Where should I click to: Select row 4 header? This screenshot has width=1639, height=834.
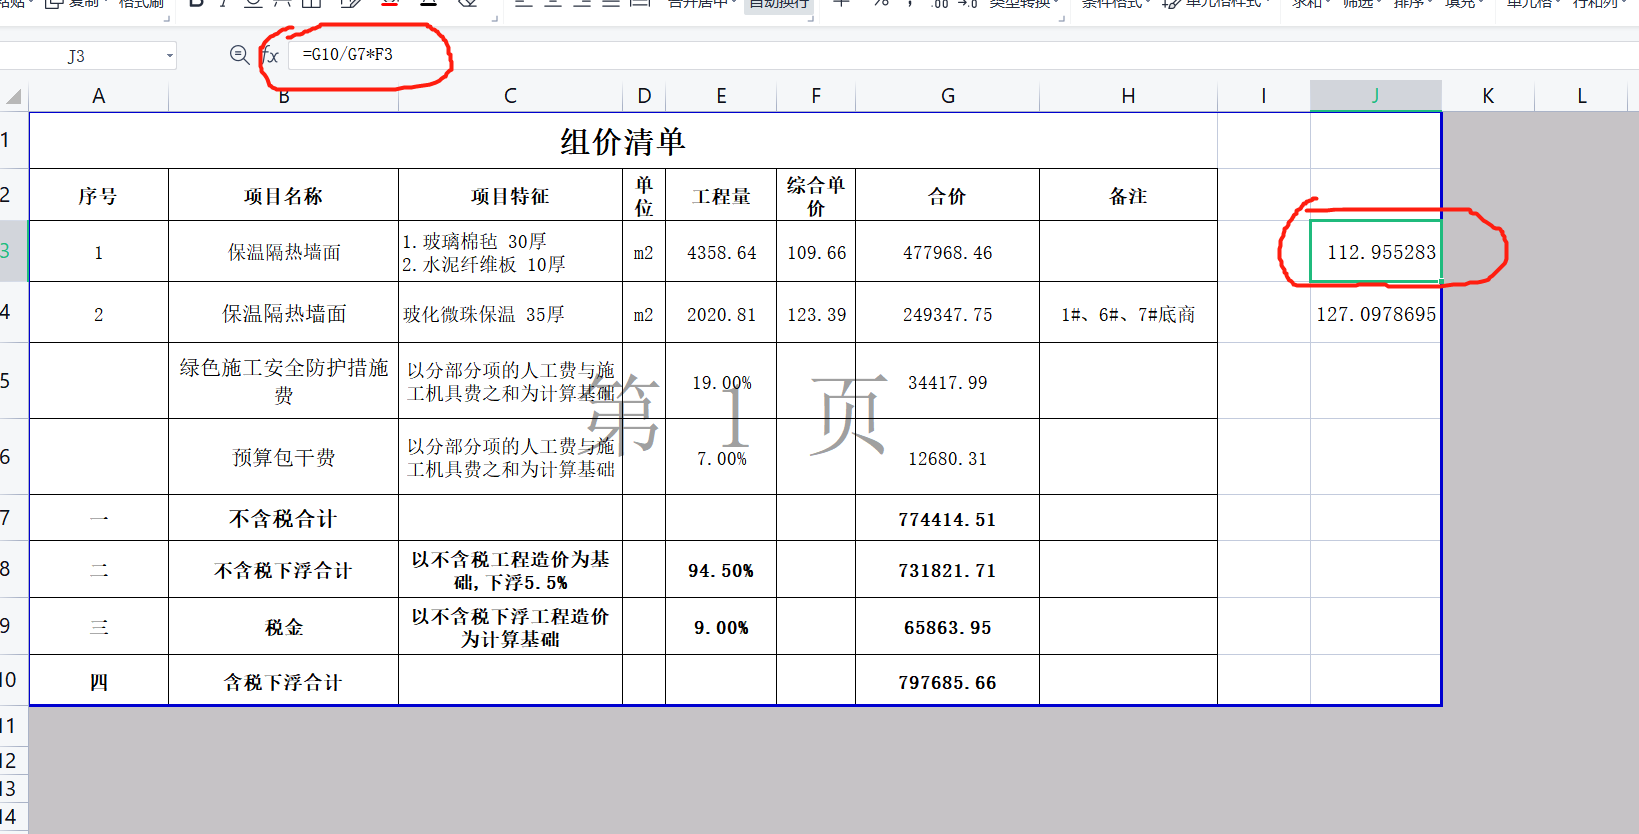pyautogui.click(x=13, y=312)
